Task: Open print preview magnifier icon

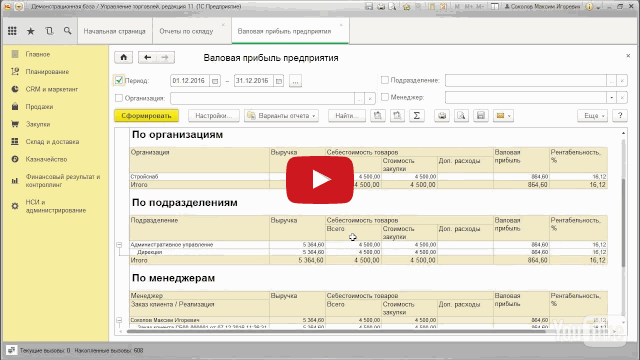Action: point(461,116)
